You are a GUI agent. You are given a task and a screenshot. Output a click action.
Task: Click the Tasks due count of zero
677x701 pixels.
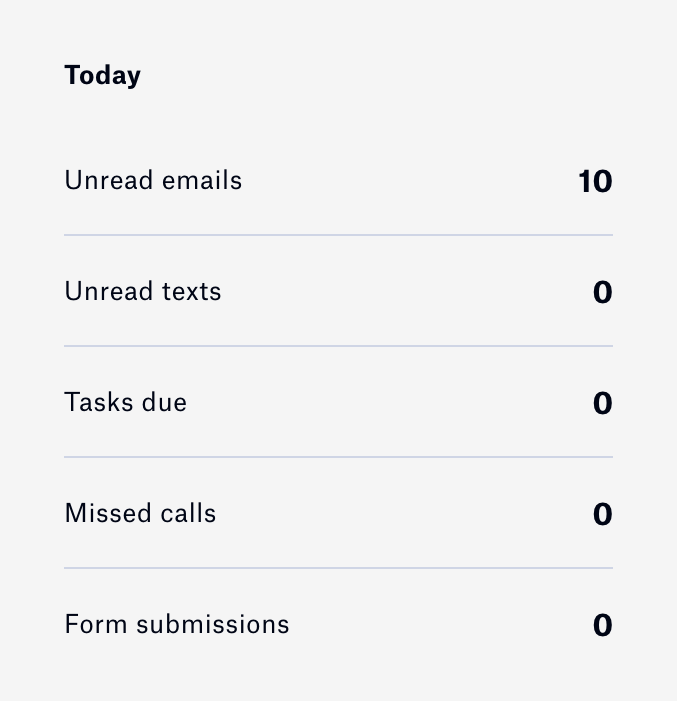click(x=602, y=404)
